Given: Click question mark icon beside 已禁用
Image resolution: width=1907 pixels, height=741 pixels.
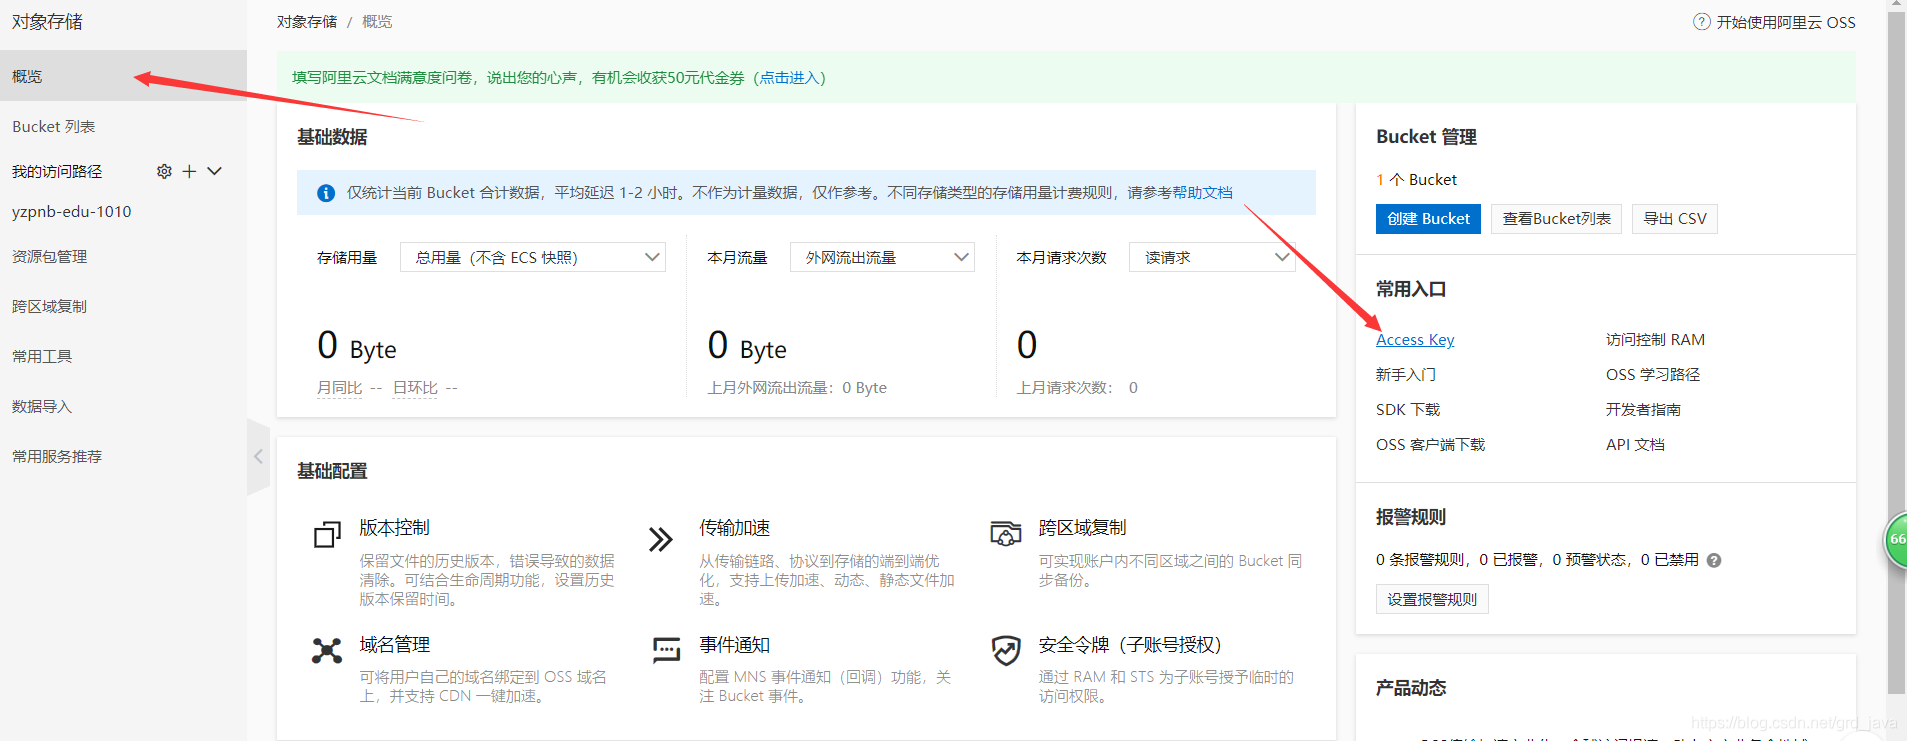Looking at the screenshot, I should (x=1714, y=560).
